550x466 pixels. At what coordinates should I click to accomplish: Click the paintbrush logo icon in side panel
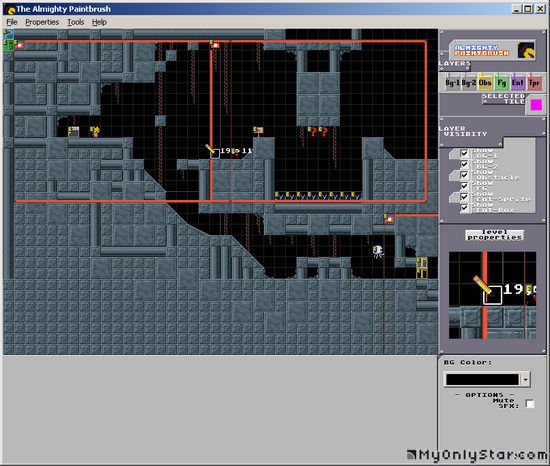(526, 50)
